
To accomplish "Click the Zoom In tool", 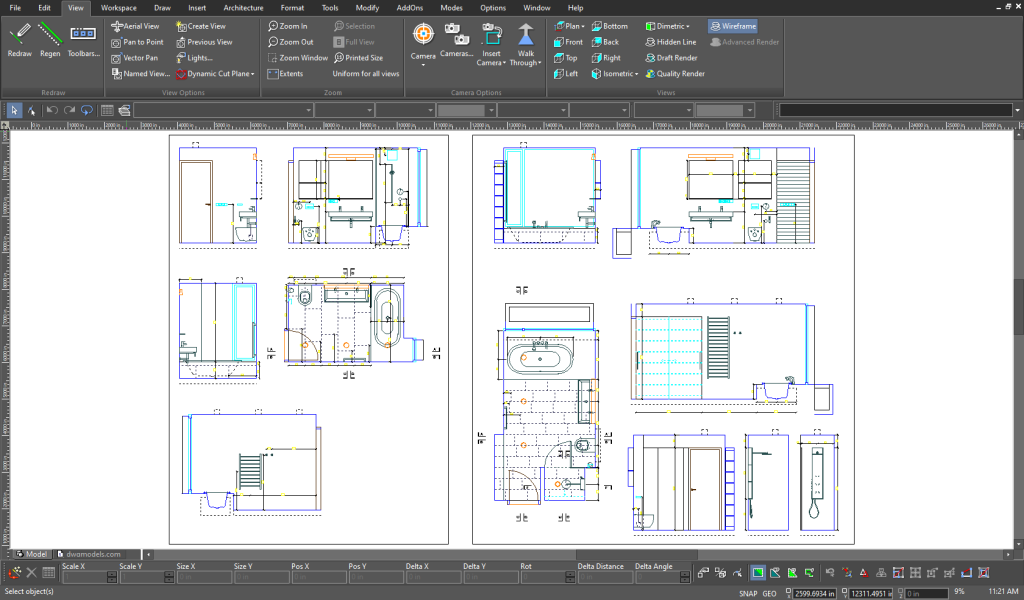I will point(287,26).
